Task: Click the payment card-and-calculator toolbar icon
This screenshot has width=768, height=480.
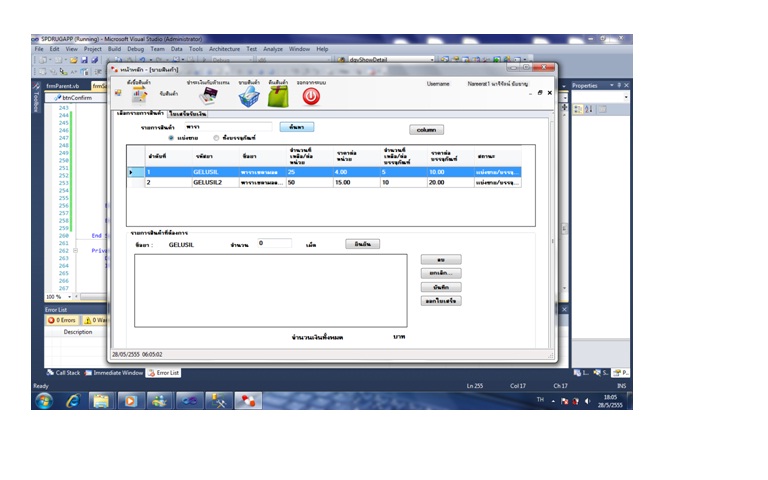Action: click(209, 96)
